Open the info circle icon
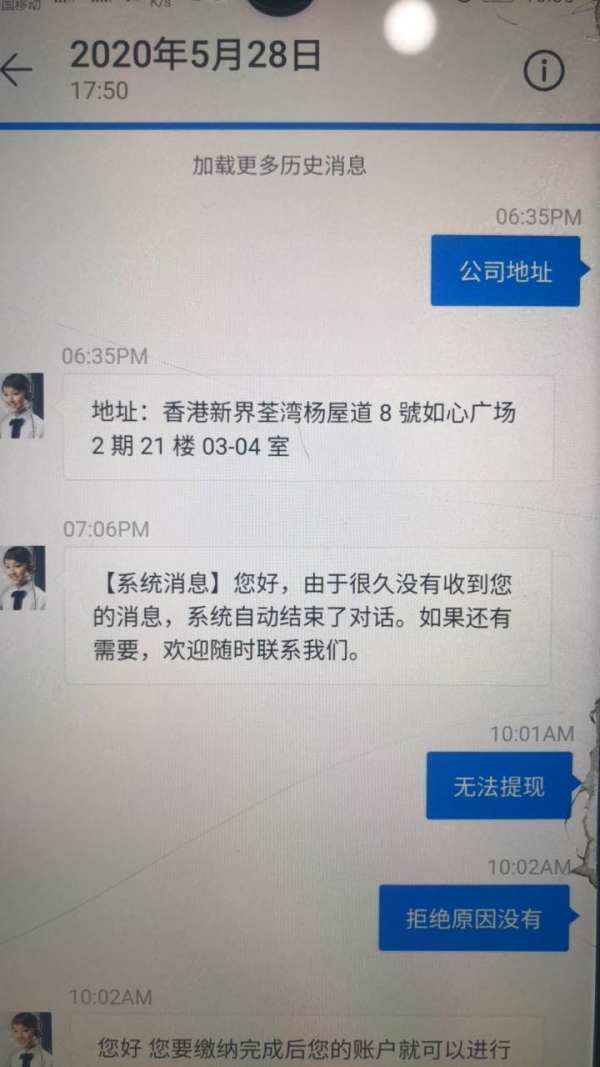Screen dimensions: 600x1067 coord(544,69)
